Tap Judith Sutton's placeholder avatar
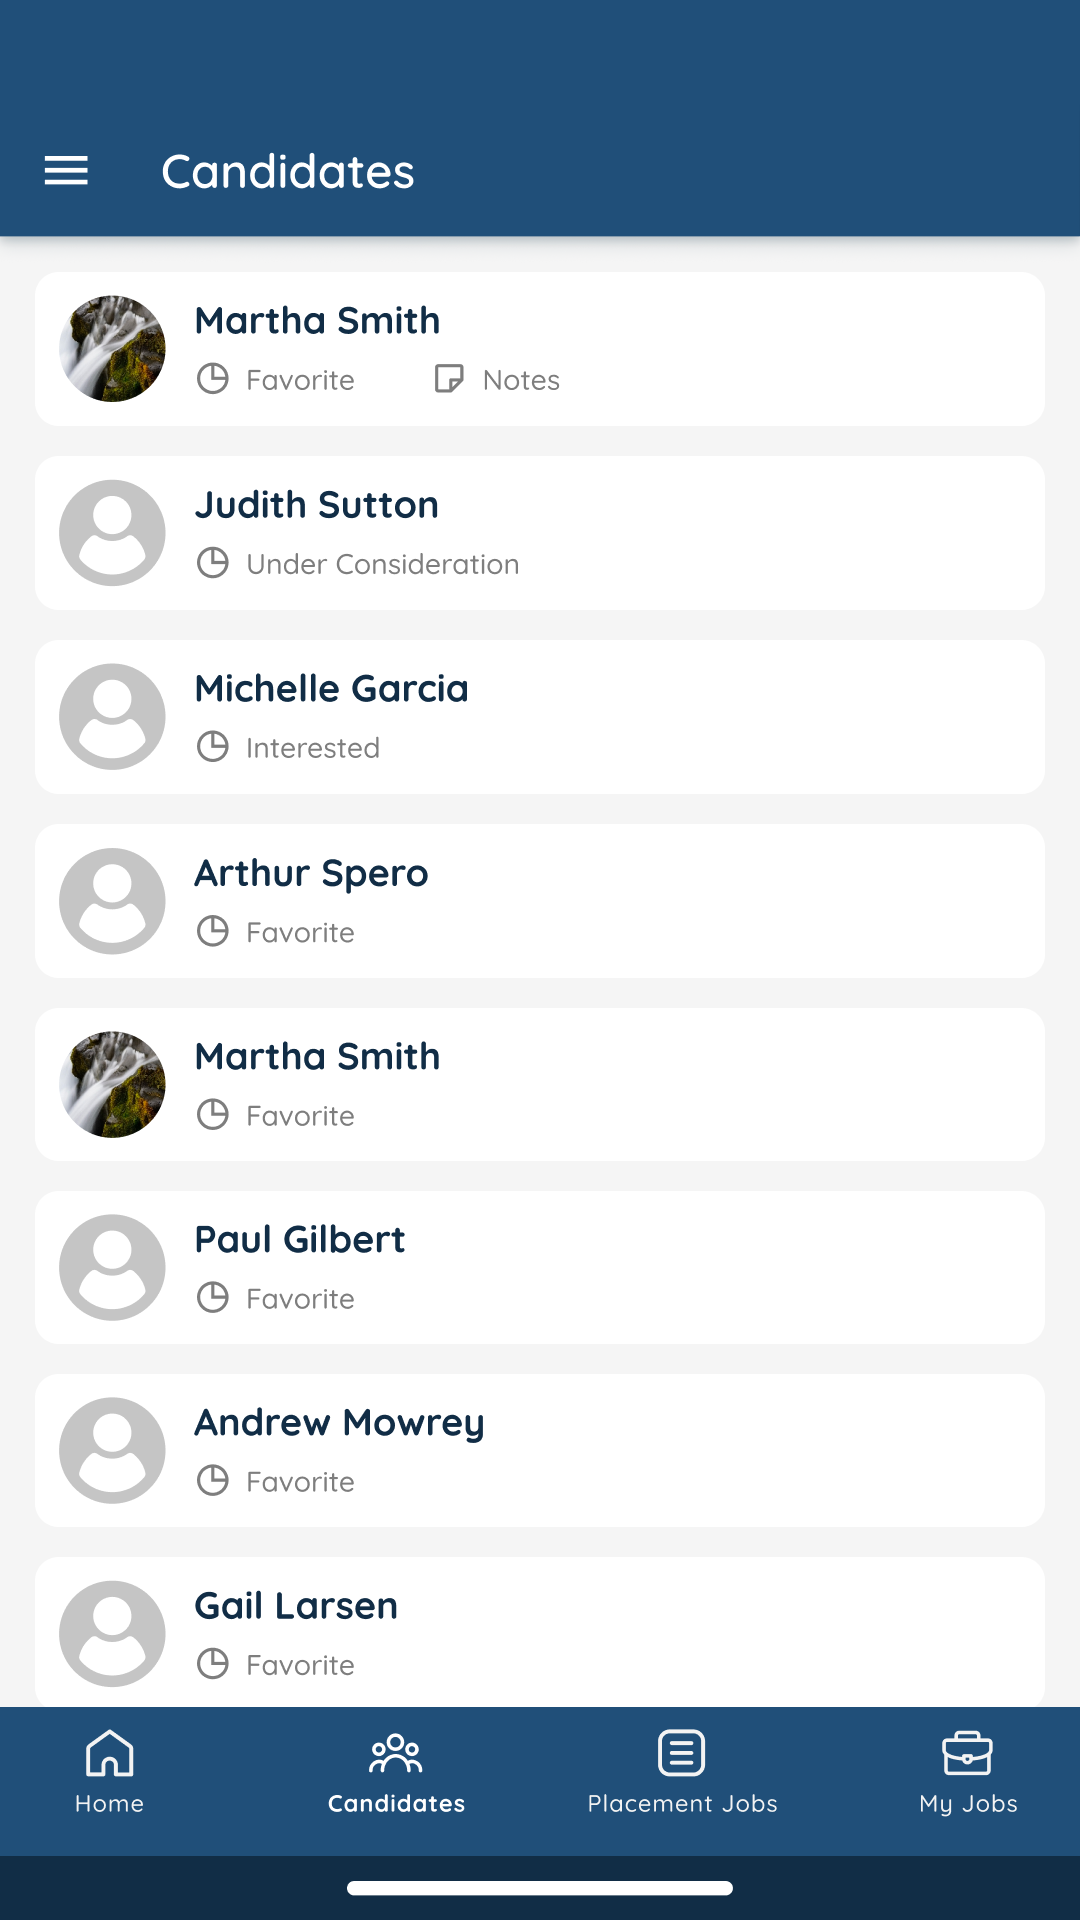The width and height of the screenshot is (1080, 1920). pyautogui.click(x=112, y=533)
